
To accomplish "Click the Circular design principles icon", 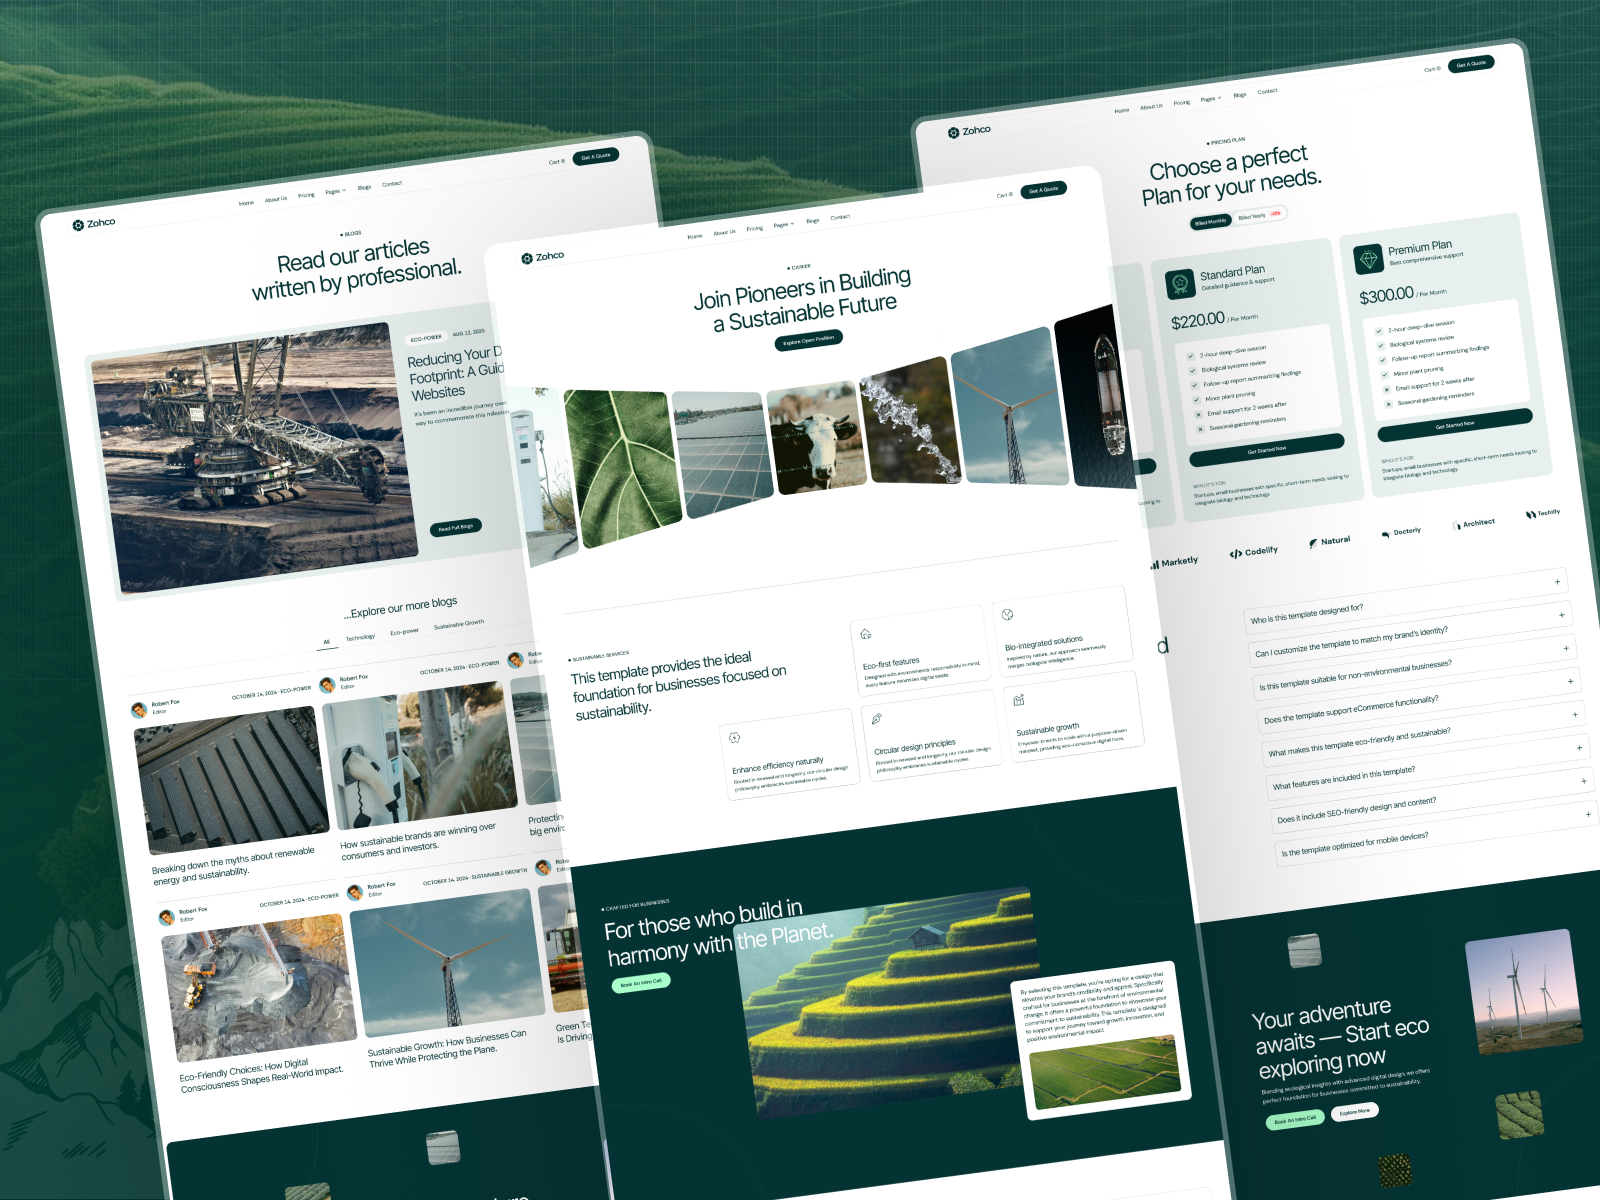I will [877, 719].
